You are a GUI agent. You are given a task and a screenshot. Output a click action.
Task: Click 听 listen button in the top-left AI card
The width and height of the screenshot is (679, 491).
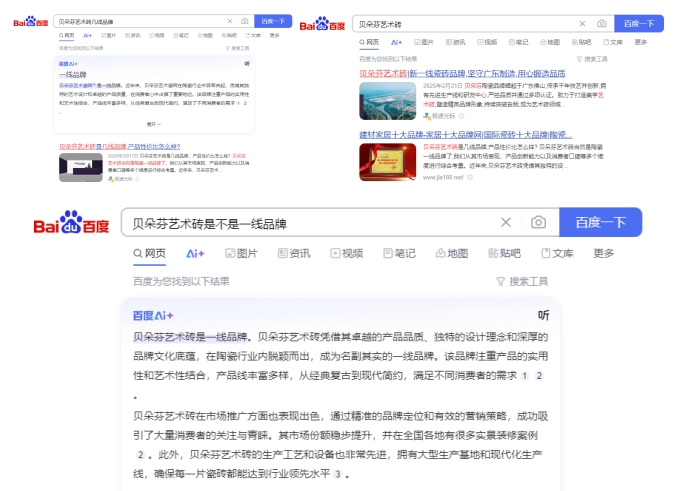pyautogui.click(x=247, y=64)
